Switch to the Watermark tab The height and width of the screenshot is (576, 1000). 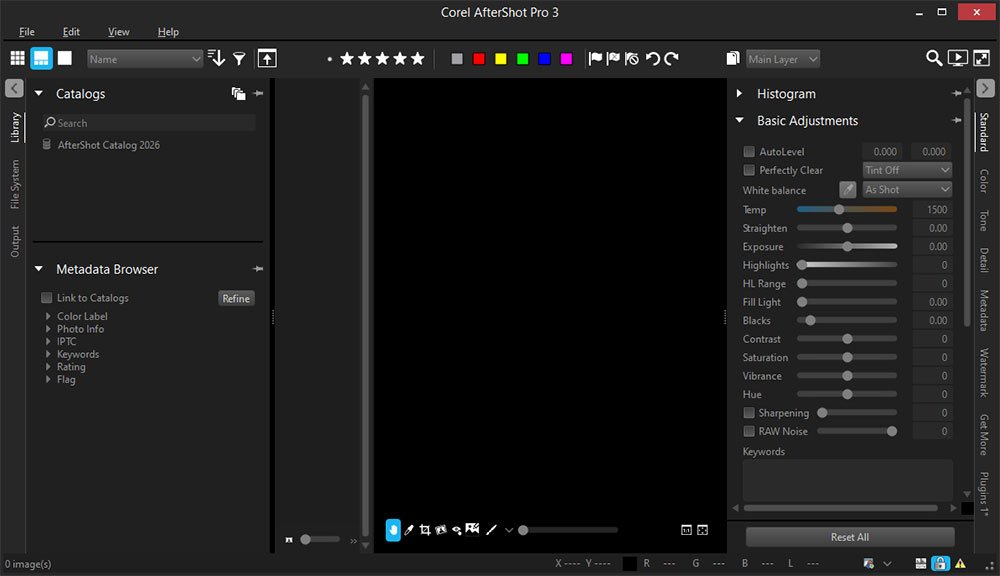coord(984,373)
